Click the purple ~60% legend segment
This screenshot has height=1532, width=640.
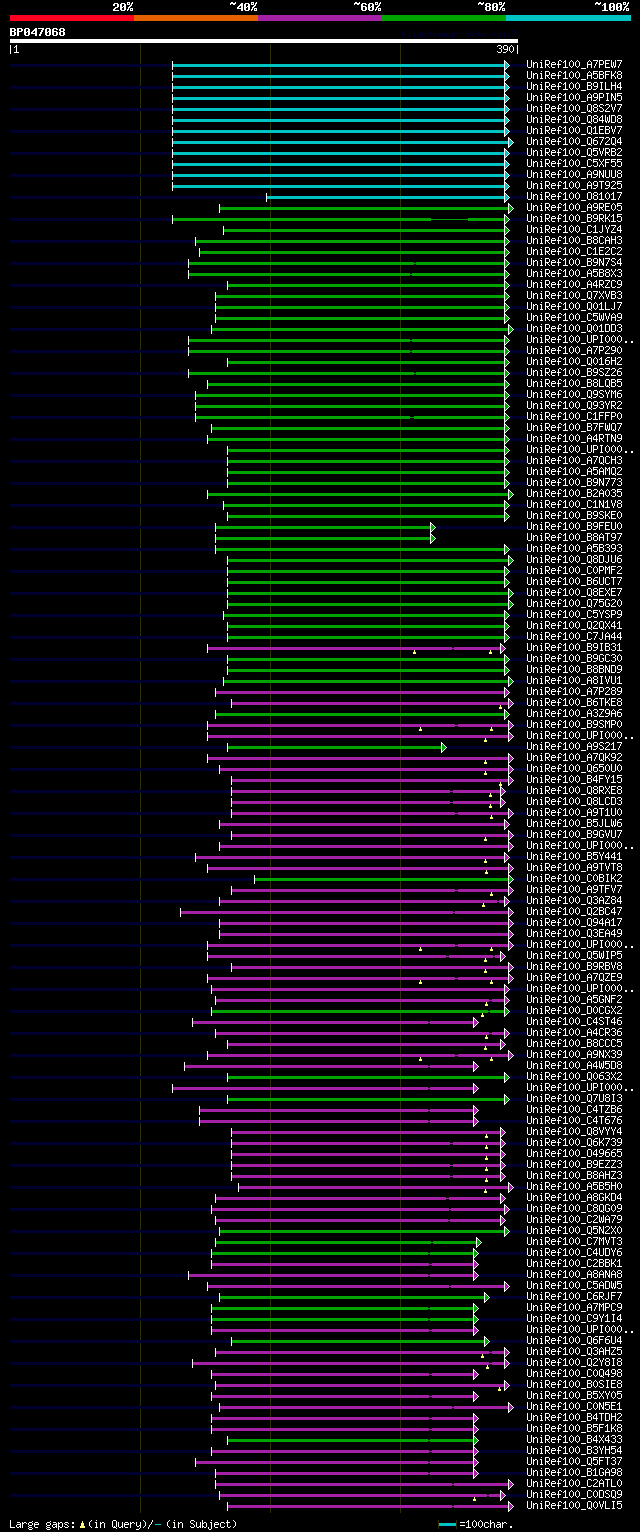coord(320,17)
